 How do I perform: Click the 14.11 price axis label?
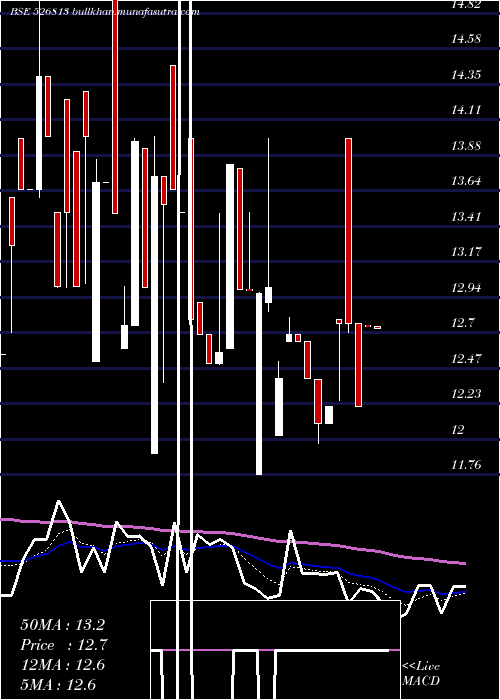click(466, 110)
